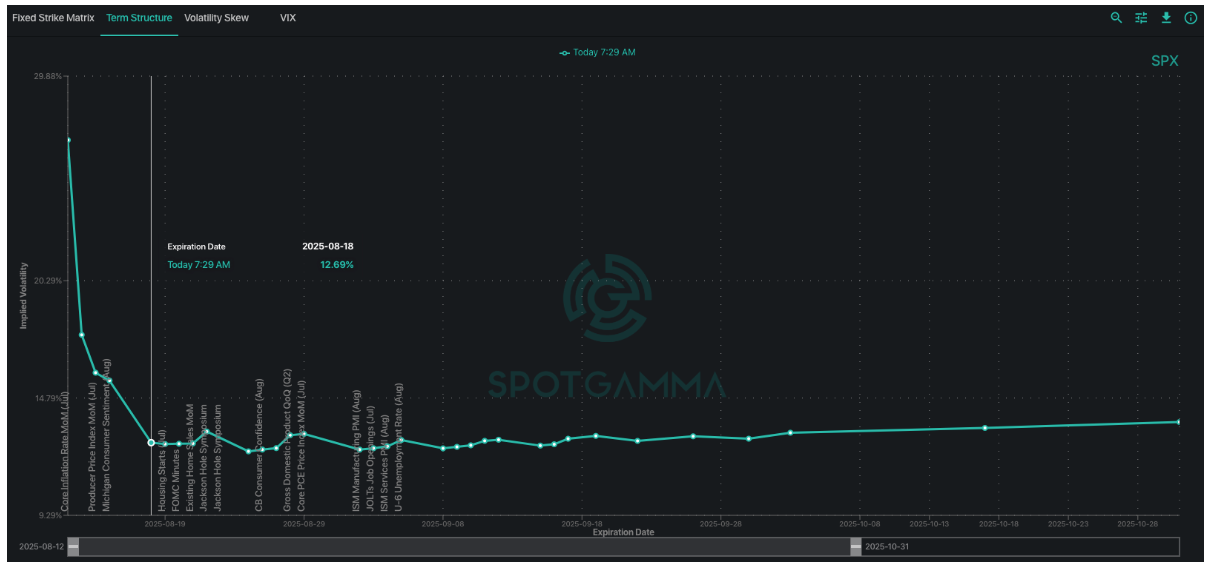This screenshot has width=1209, height=564.
Task: Click the 29.88% y-axis label
Action: coord(47,76)
